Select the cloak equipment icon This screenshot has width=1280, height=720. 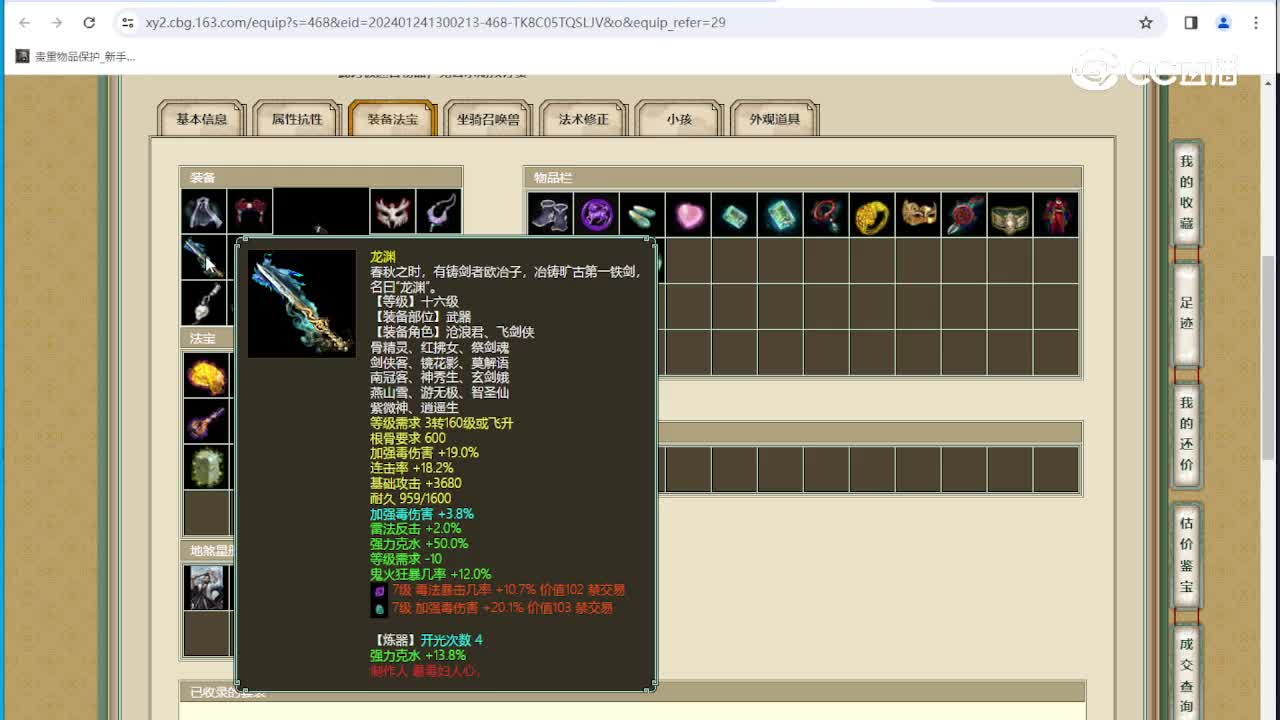[204, 211]
